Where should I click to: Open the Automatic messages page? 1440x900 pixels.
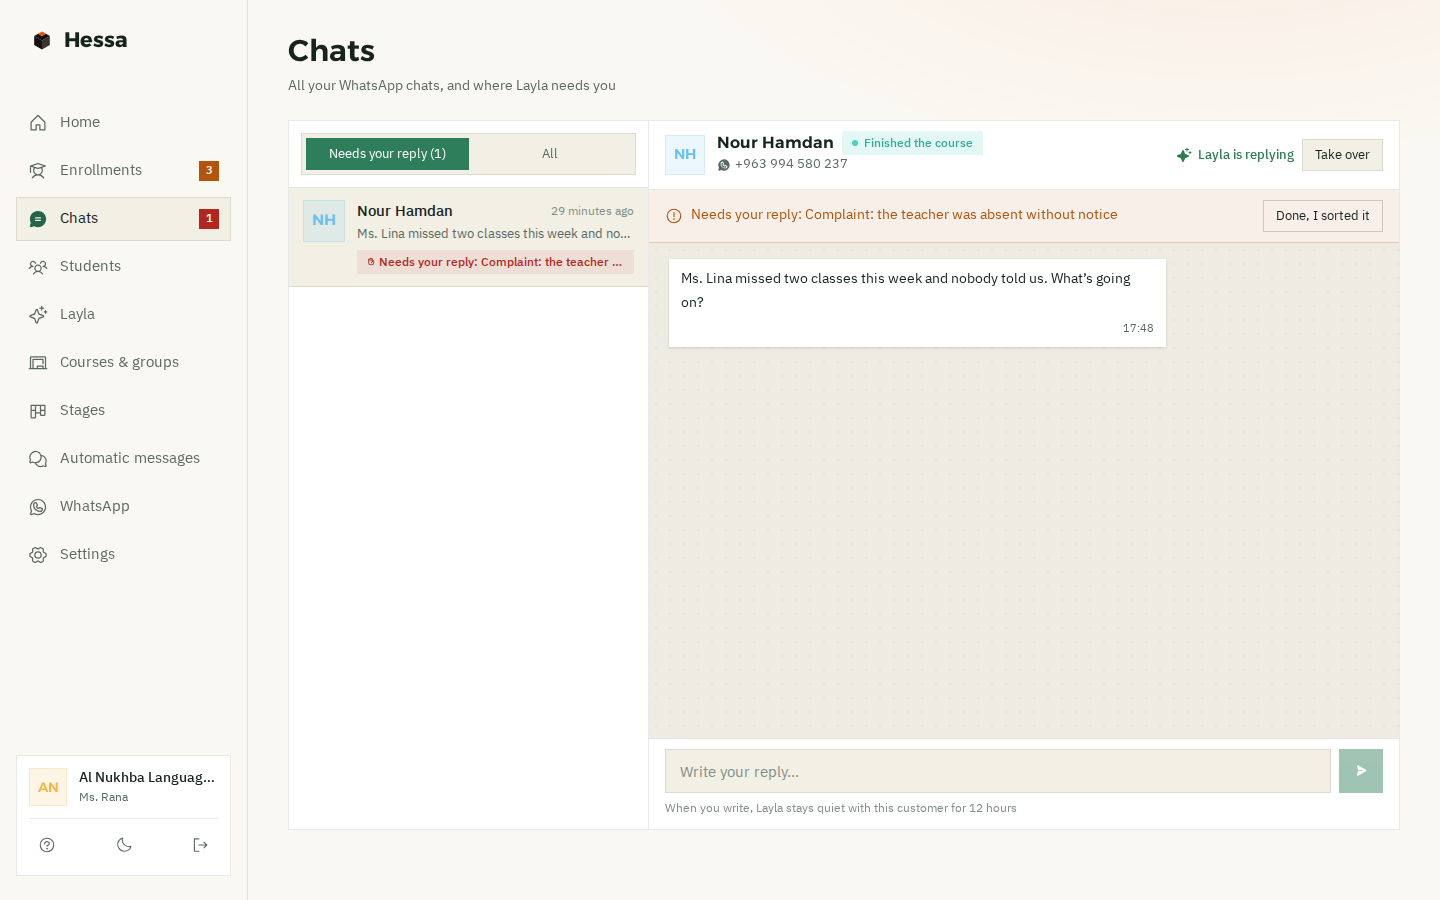(123, 458)
